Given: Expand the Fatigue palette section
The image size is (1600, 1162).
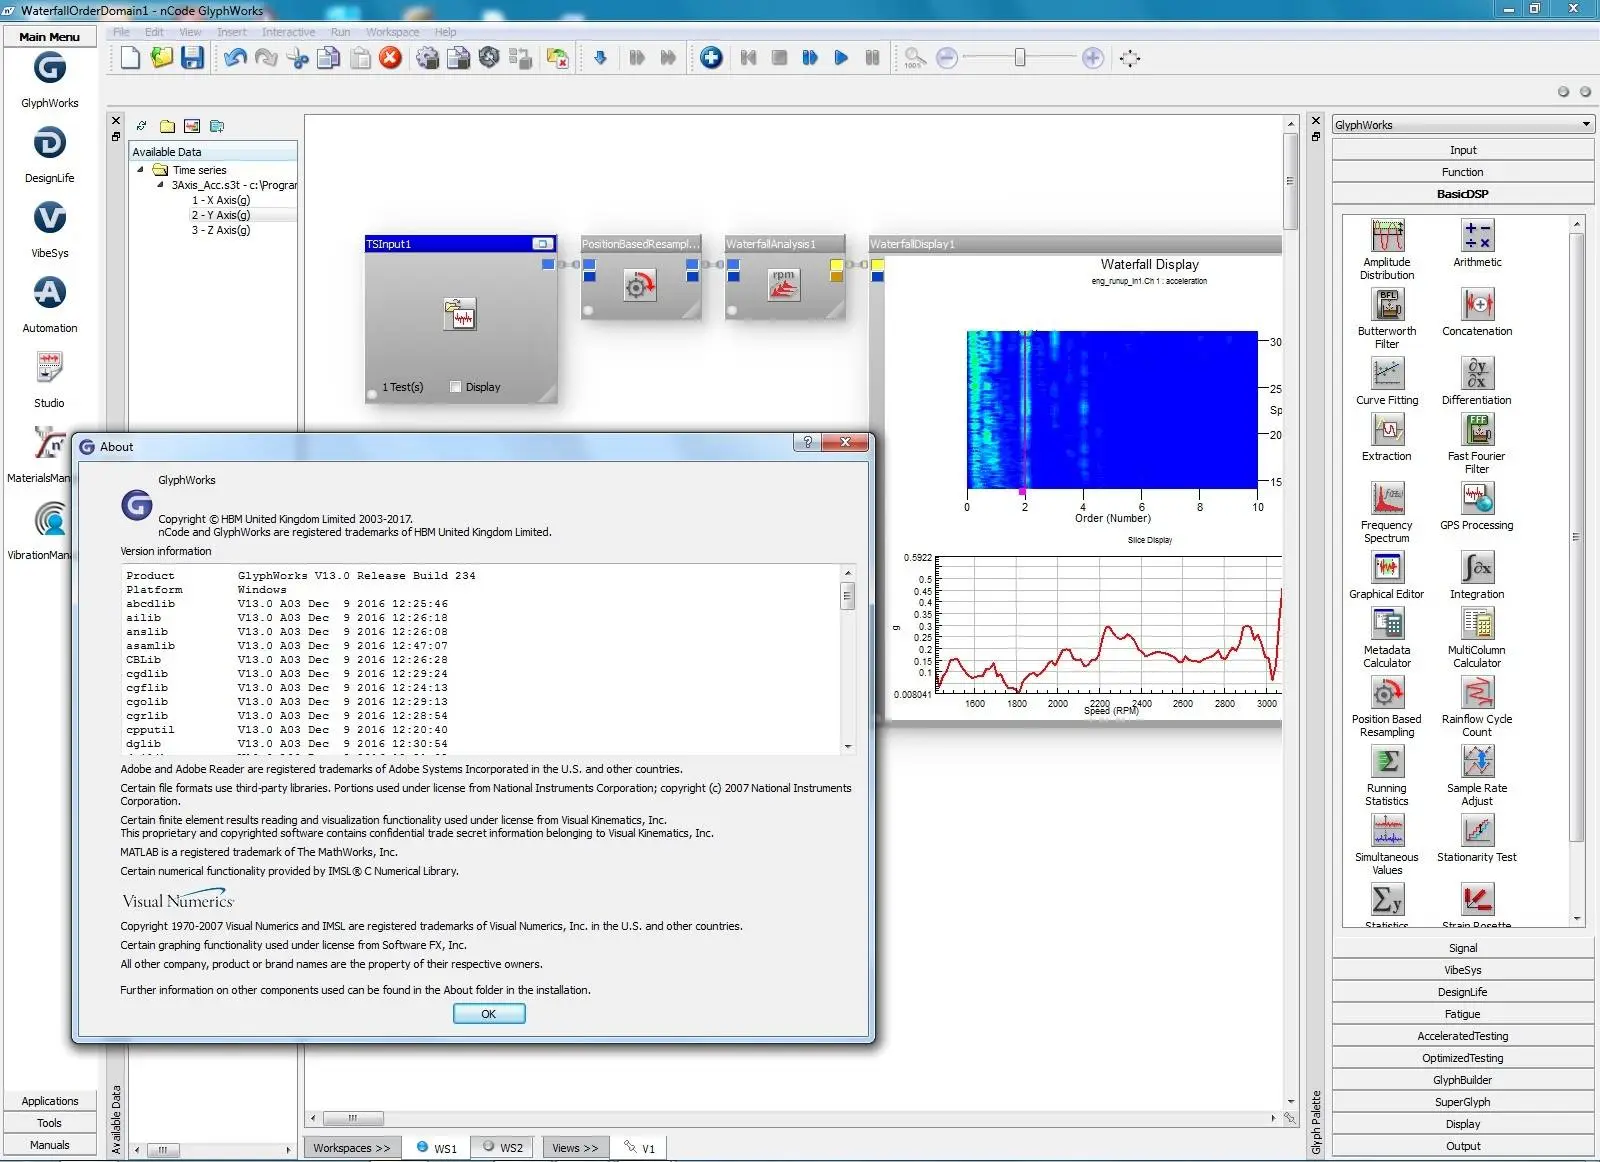Looking at the screenshot, I should [x=1463, y=1014].
